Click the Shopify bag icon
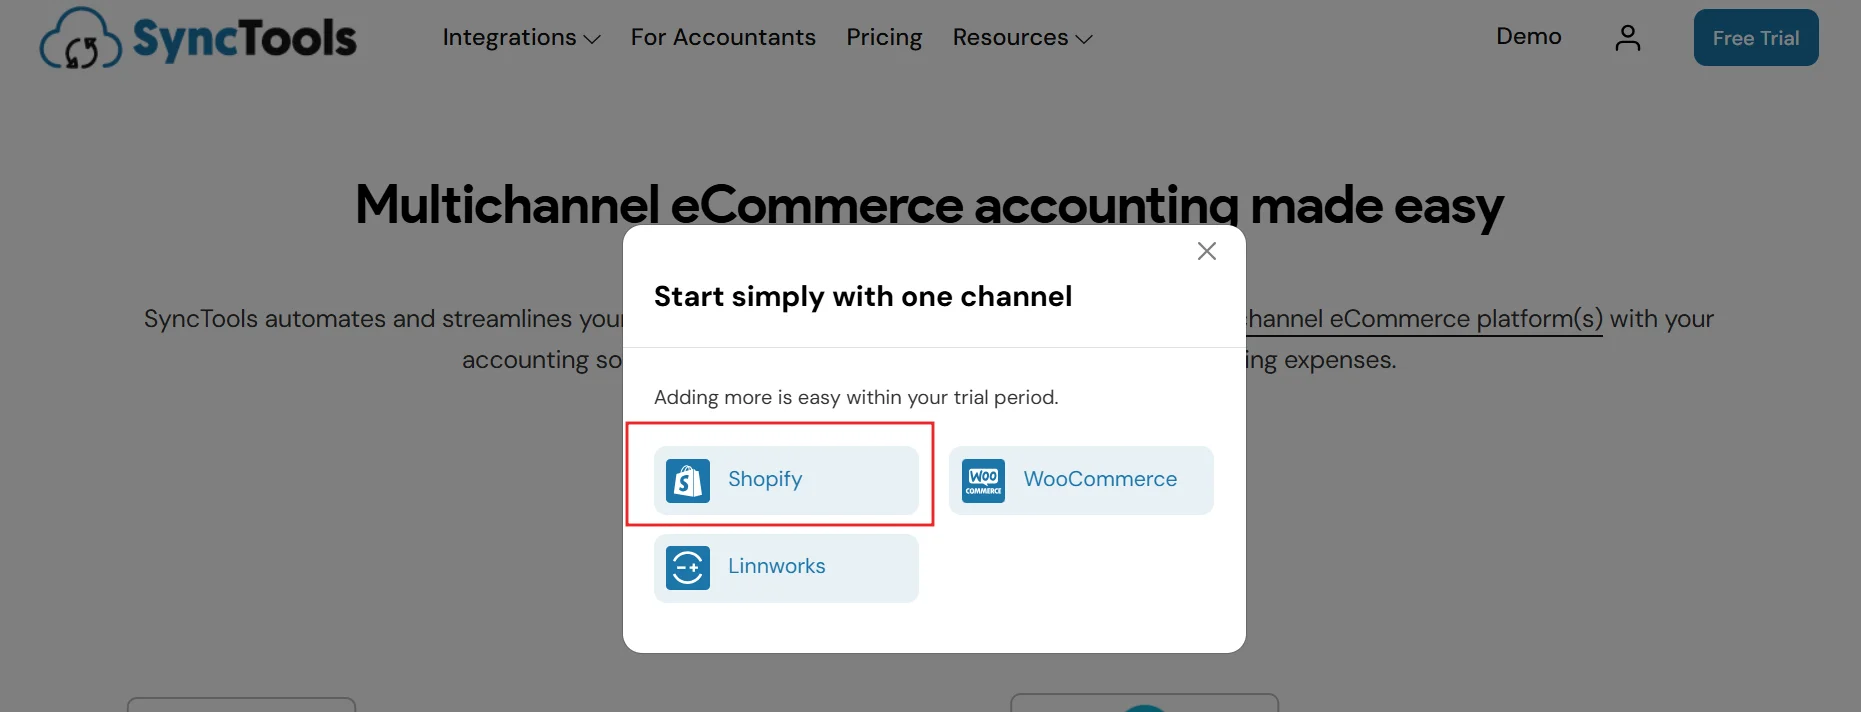The height and width of the screenshot is (712, 1861). 688,481
